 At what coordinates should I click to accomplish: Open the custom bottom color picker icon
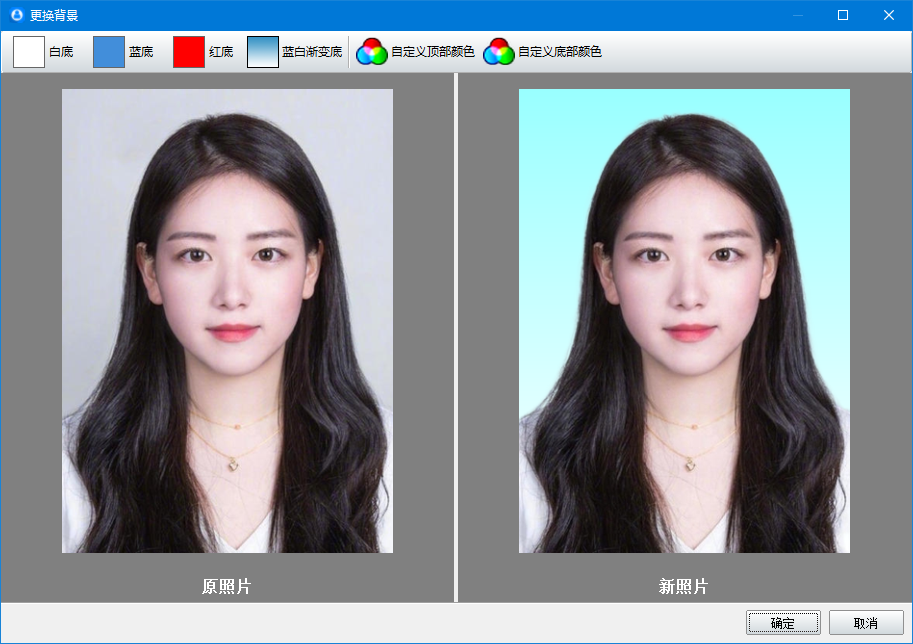[x=498, y=52]
